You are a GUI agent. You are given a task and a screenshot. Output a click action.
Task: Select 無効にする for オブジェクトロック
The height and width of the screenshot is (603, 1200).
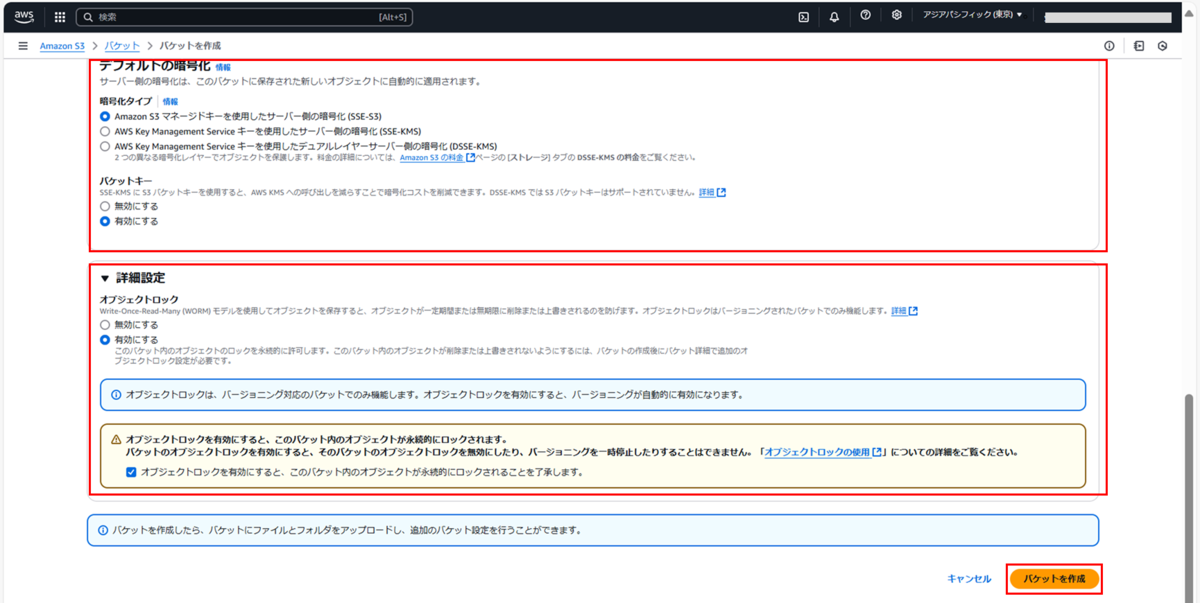[x=105, y=325]
